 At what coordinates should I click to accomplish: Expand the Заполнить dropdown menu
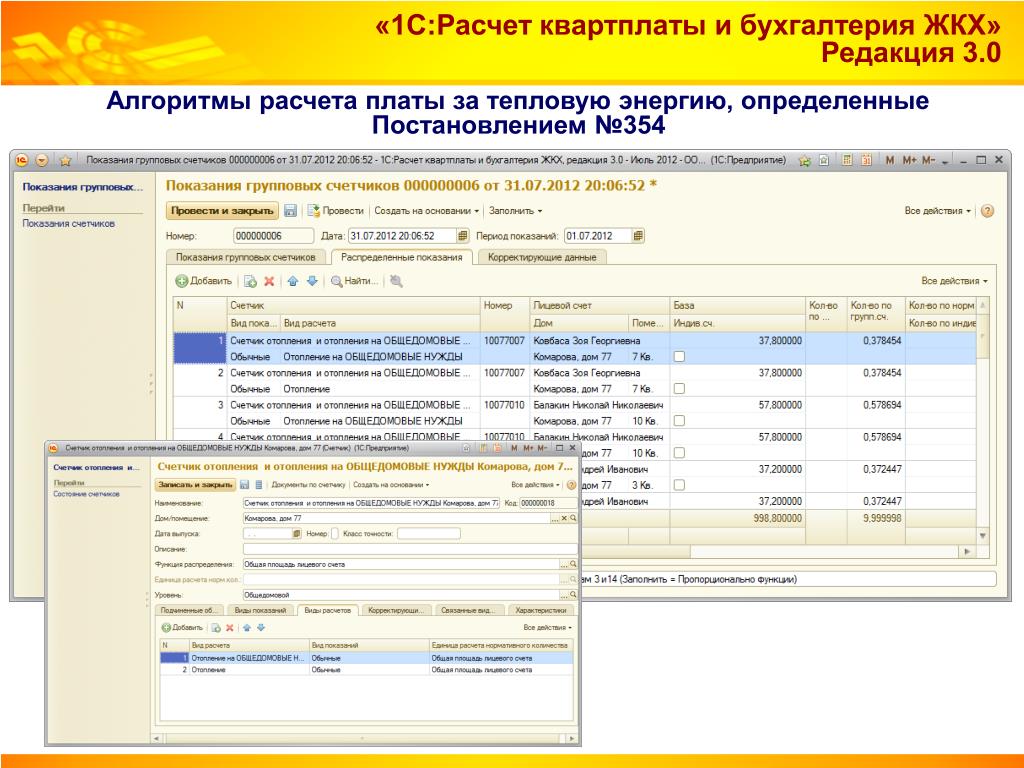coord(515,211)
